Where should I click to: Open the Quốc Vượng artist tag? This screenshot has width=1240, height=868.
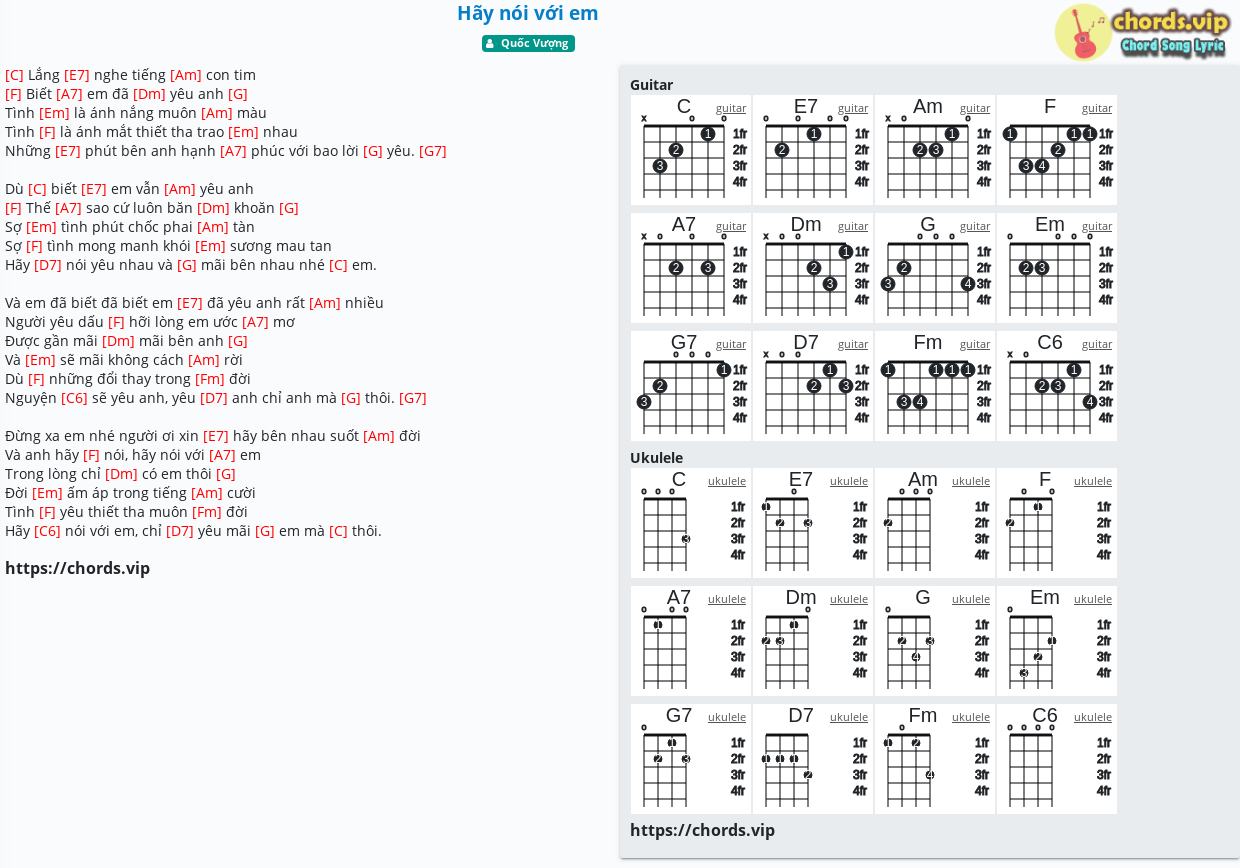pyautogui.click(x=528, y=43)
